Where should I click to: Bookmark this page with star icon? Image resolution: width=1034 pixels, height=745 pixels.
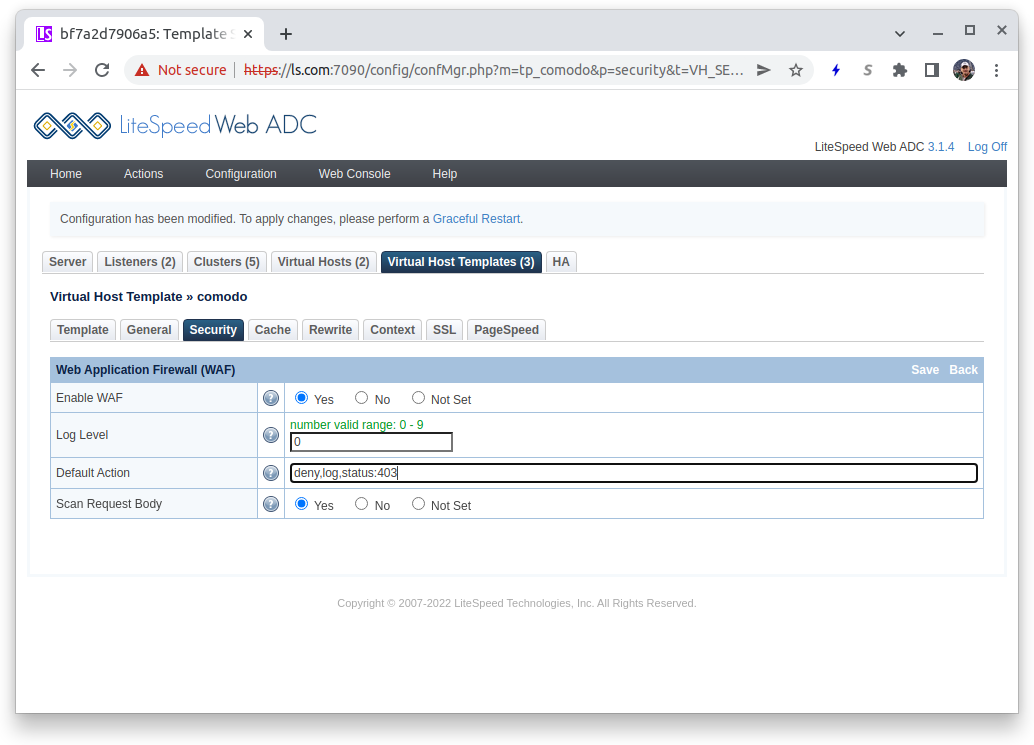pyautogui.click(x=796, y=70)
